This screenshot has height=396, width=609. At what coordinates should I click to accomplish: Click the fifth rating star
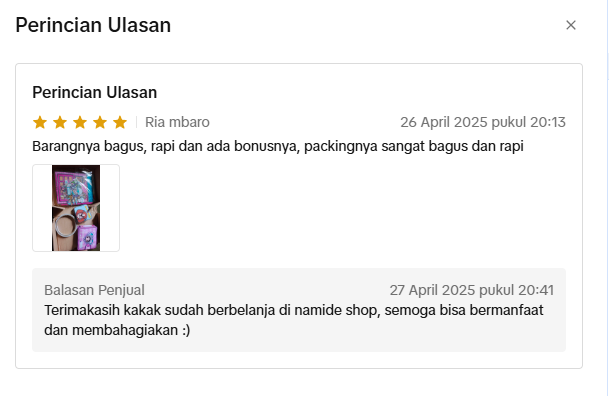pos(120,122)
